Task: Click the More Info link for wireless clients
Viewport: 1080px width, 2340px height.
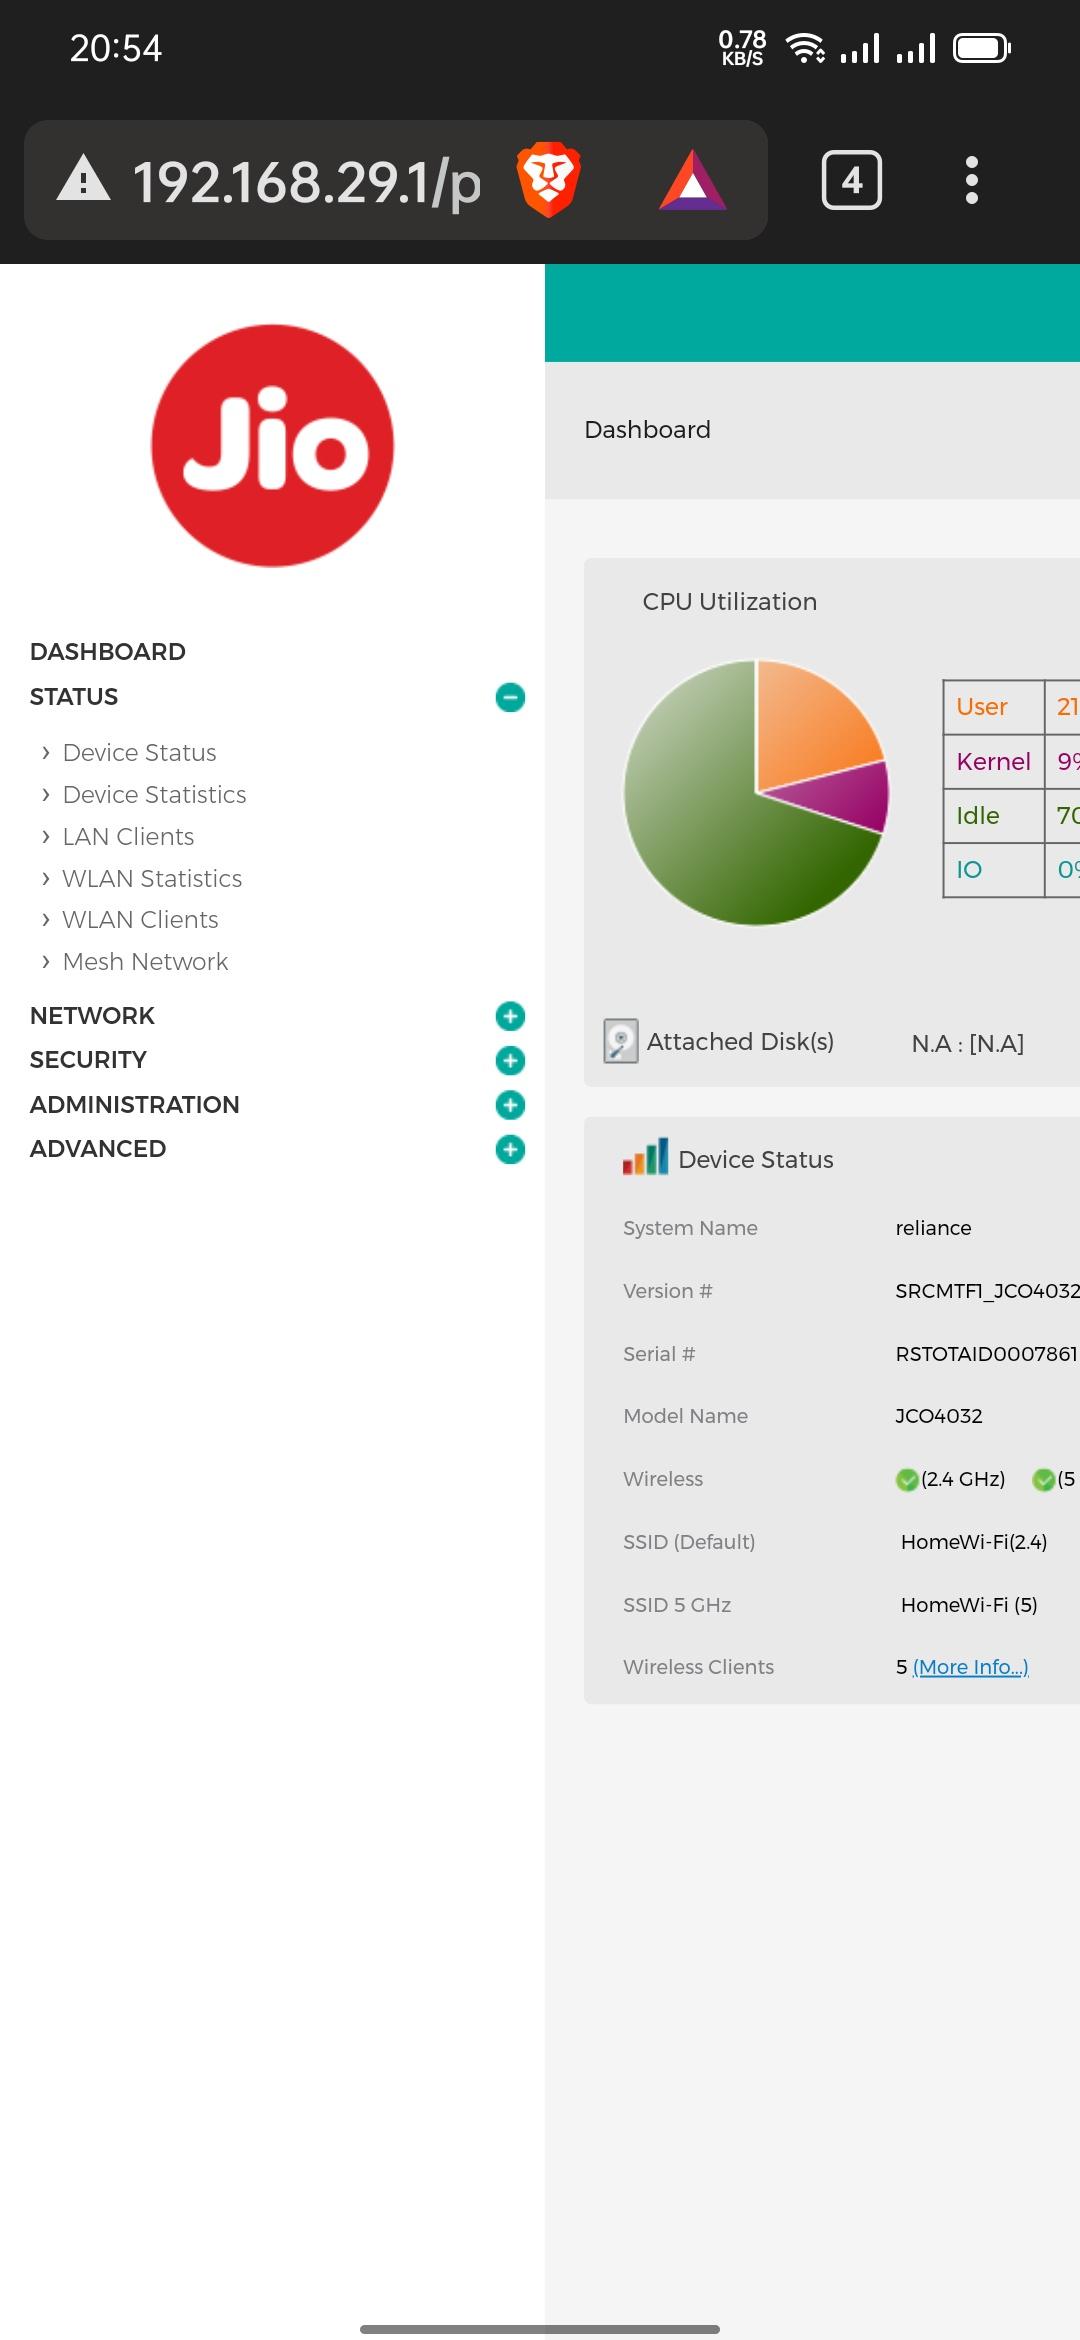Action: click(x=970, y=1667)
